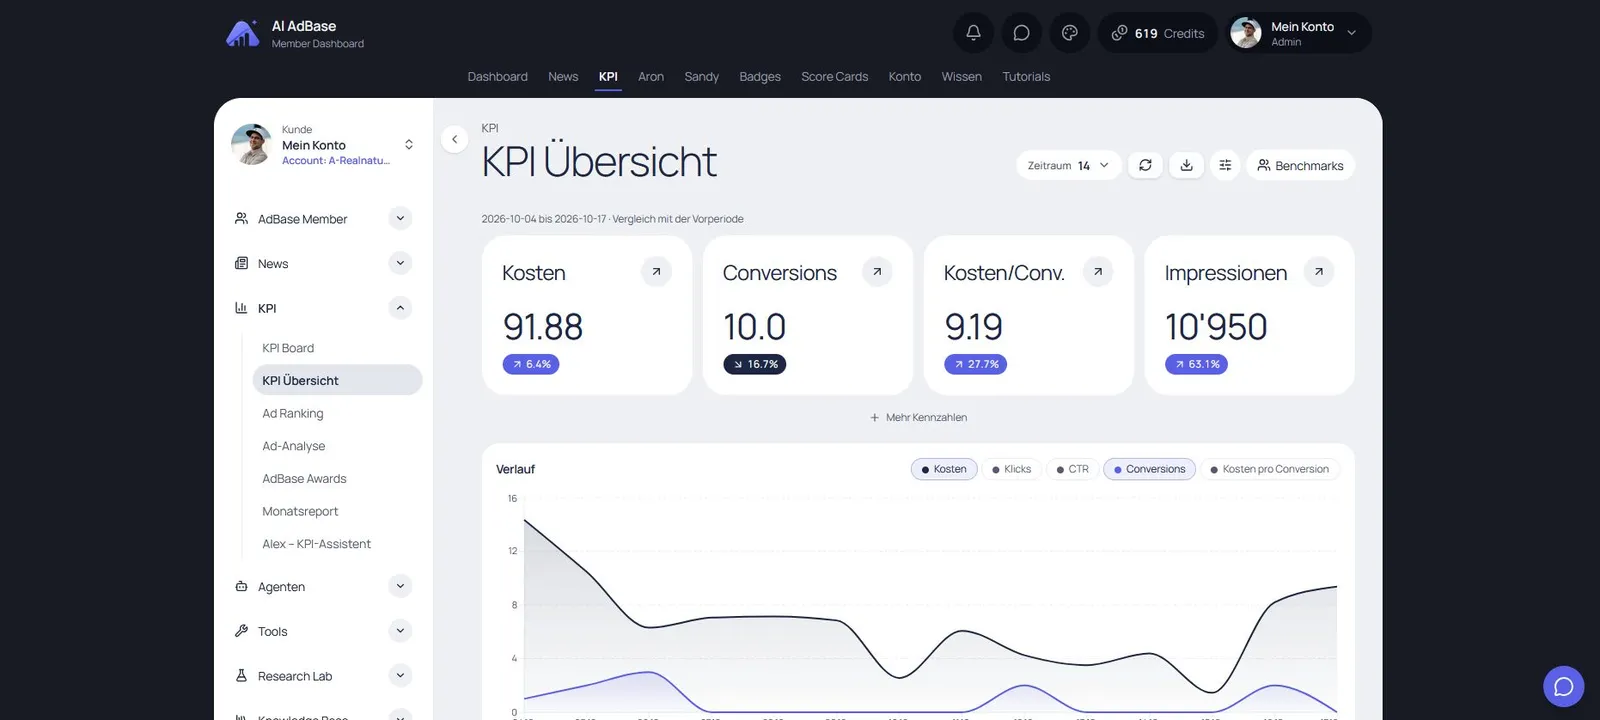Toggle the Klicks chart series
Screen dimensions: 1600x720
click(x=1011, y=469)
